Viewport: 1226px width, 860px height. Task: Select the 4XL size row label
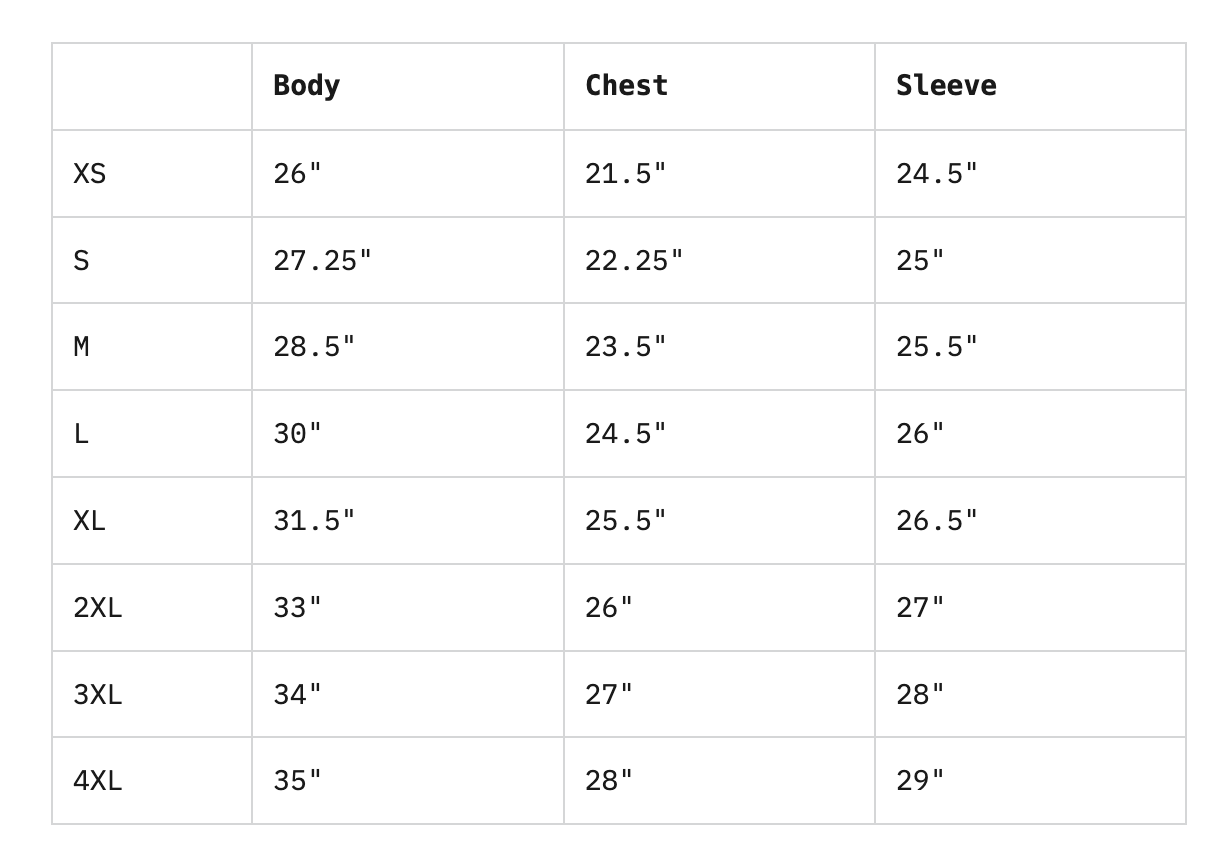[97, 781]
